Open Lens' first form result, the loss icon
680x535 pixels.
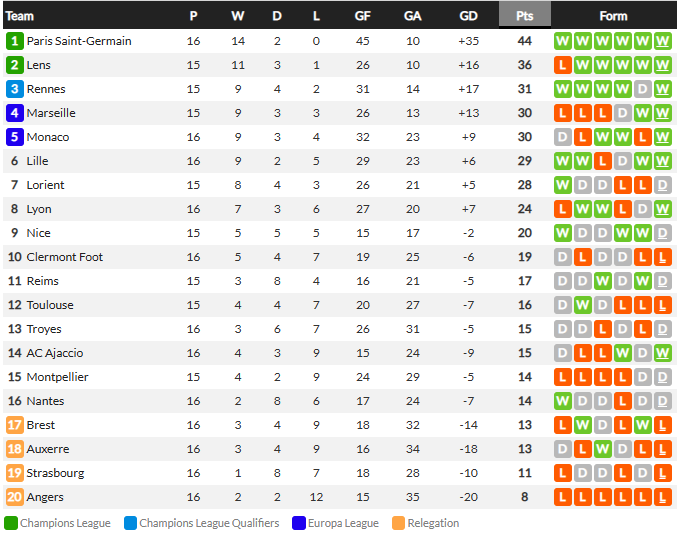pyautogui.click(x=562, y=65)
